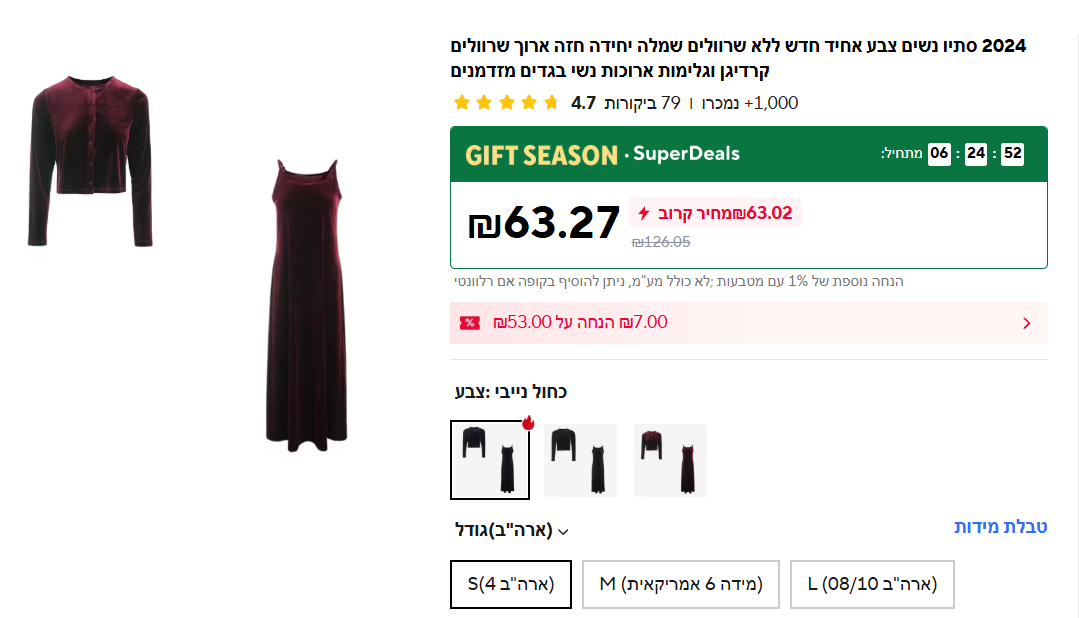Viewport: 1079px width, 618px height.
Task: Click the lightning bolt icon in the upcoming price badge
Action: click(644, 213)
